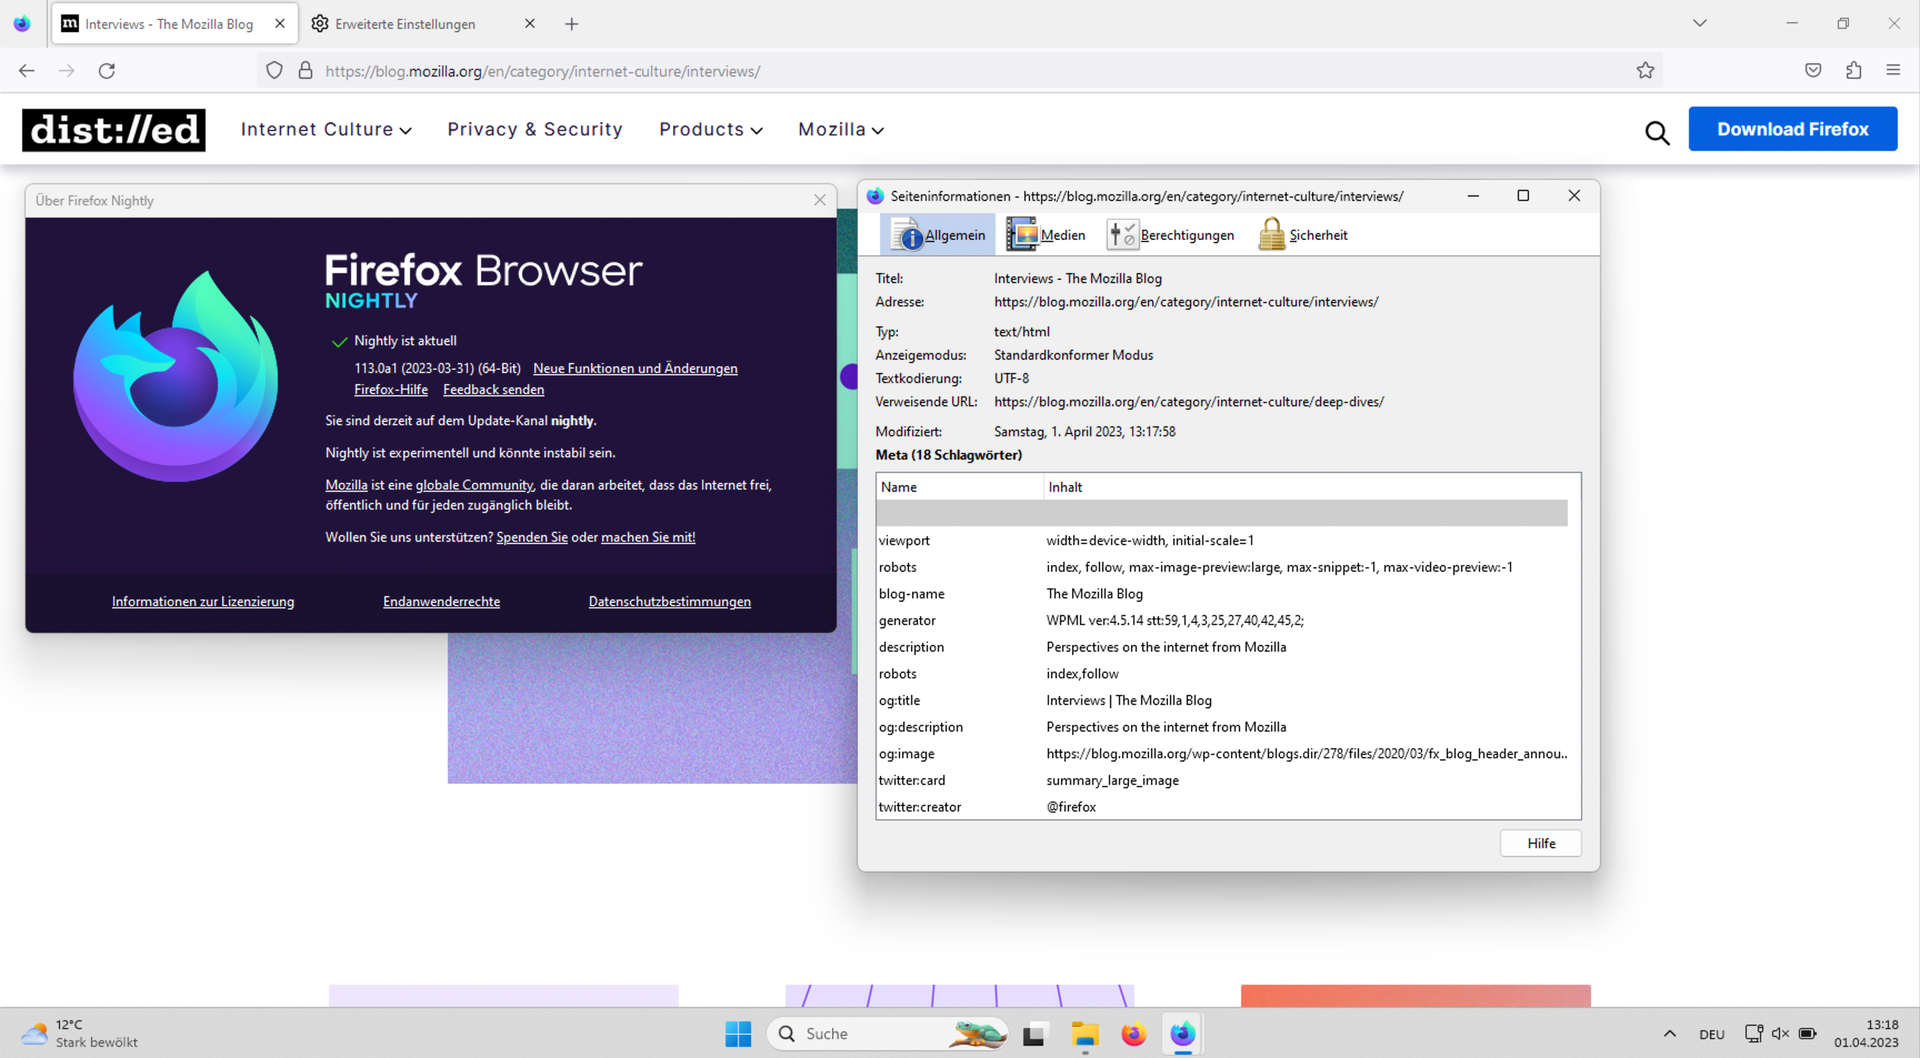Expand the Mozilla navigation dropdown
Image resolution: width=1920 pixels, height=1058 pixels.
[840, 130]
